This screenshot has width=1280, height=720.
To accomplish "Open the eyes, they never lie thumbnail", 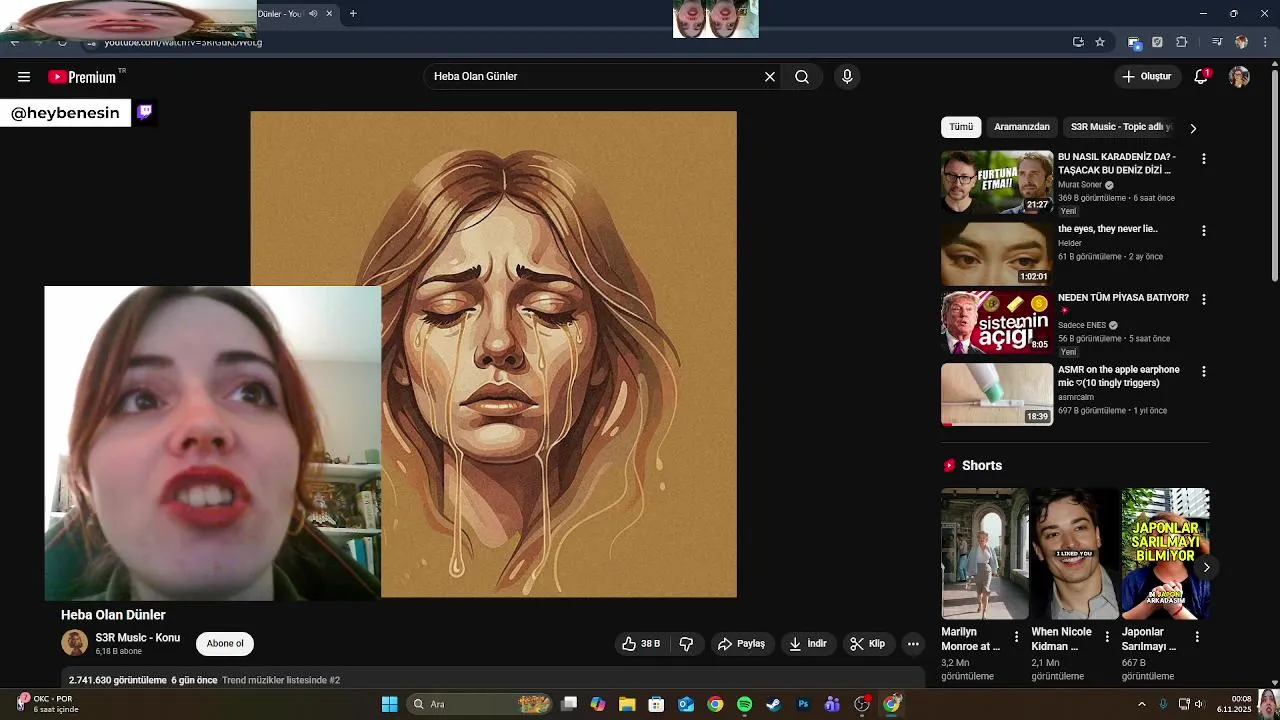I will 997,253.
